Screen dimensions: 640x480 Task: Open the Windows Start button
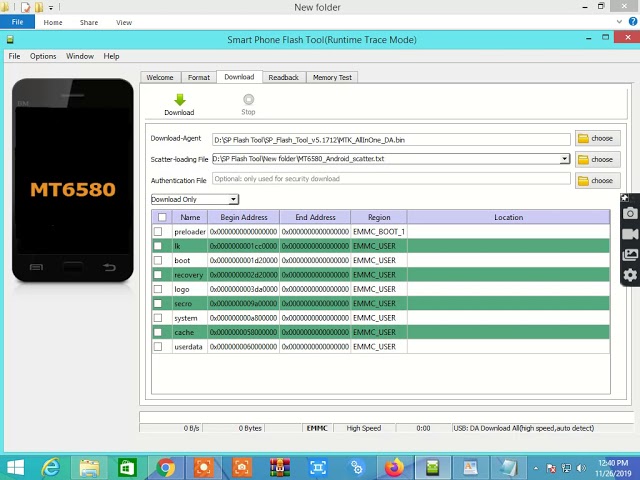tap(16, 468)
